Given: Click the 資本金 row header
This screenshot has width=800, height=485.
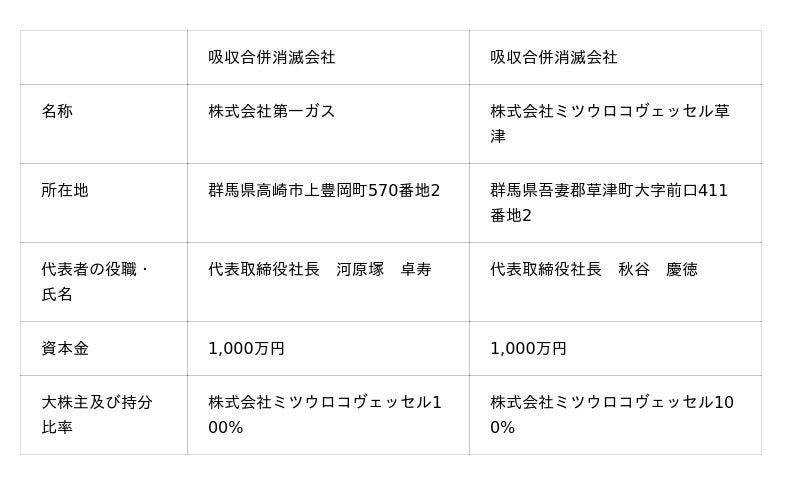Looking at the screenshot, I should tap(65, 349).
